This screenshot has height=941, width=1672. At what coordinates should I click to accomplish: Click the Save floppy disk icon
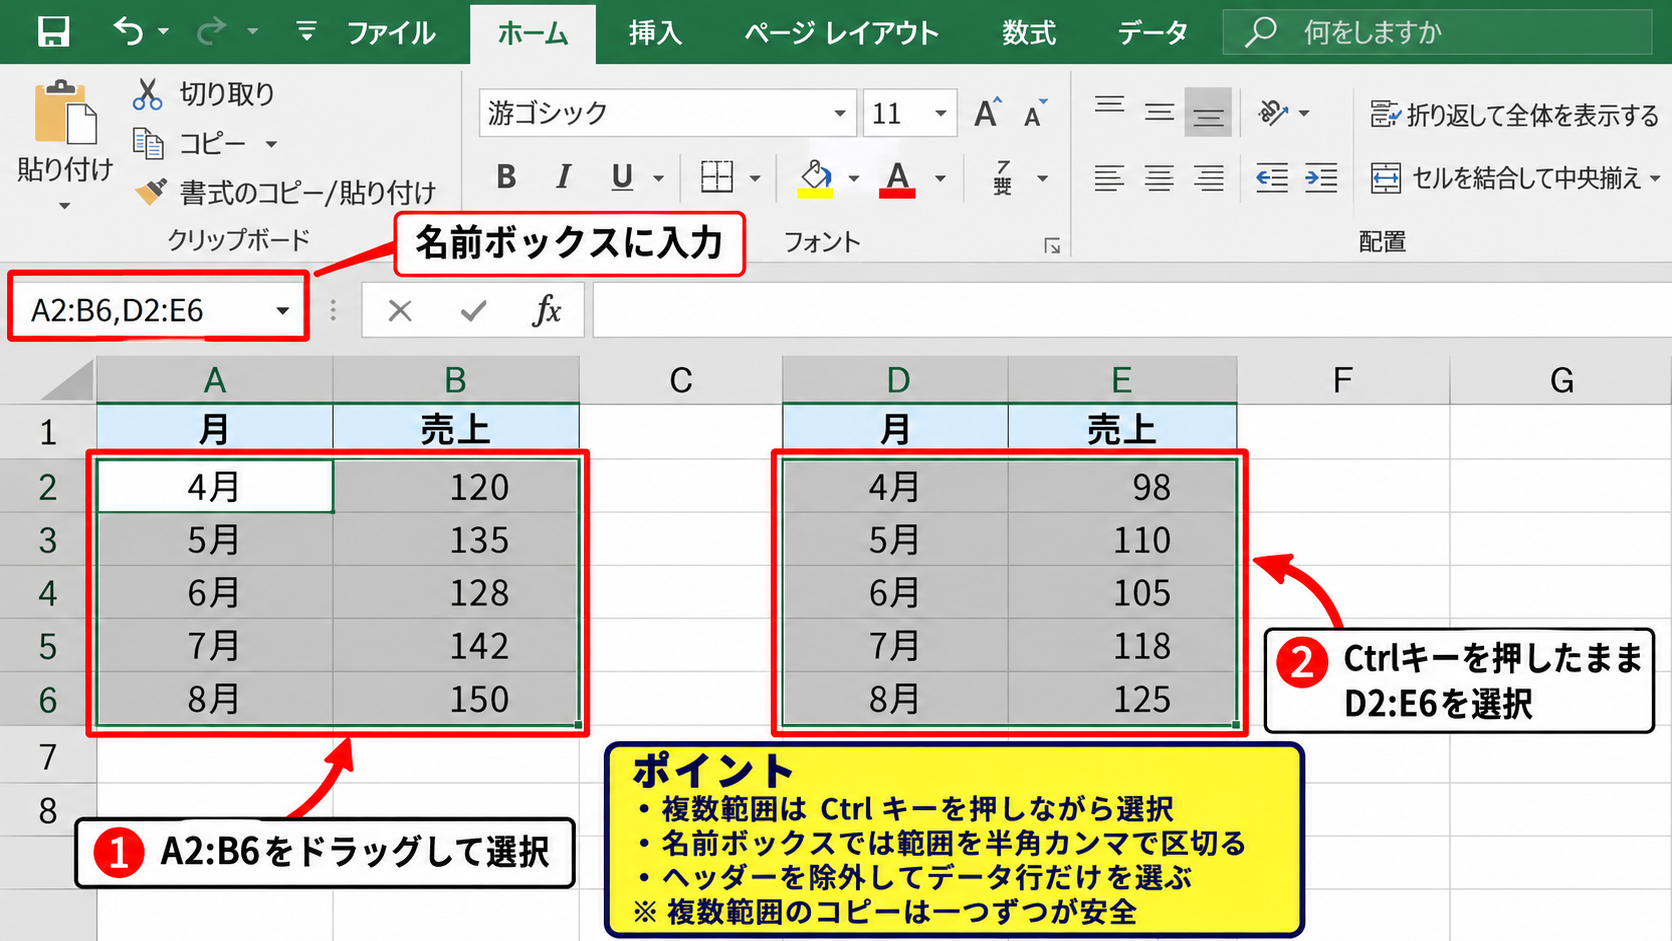[x=53, y=31]
